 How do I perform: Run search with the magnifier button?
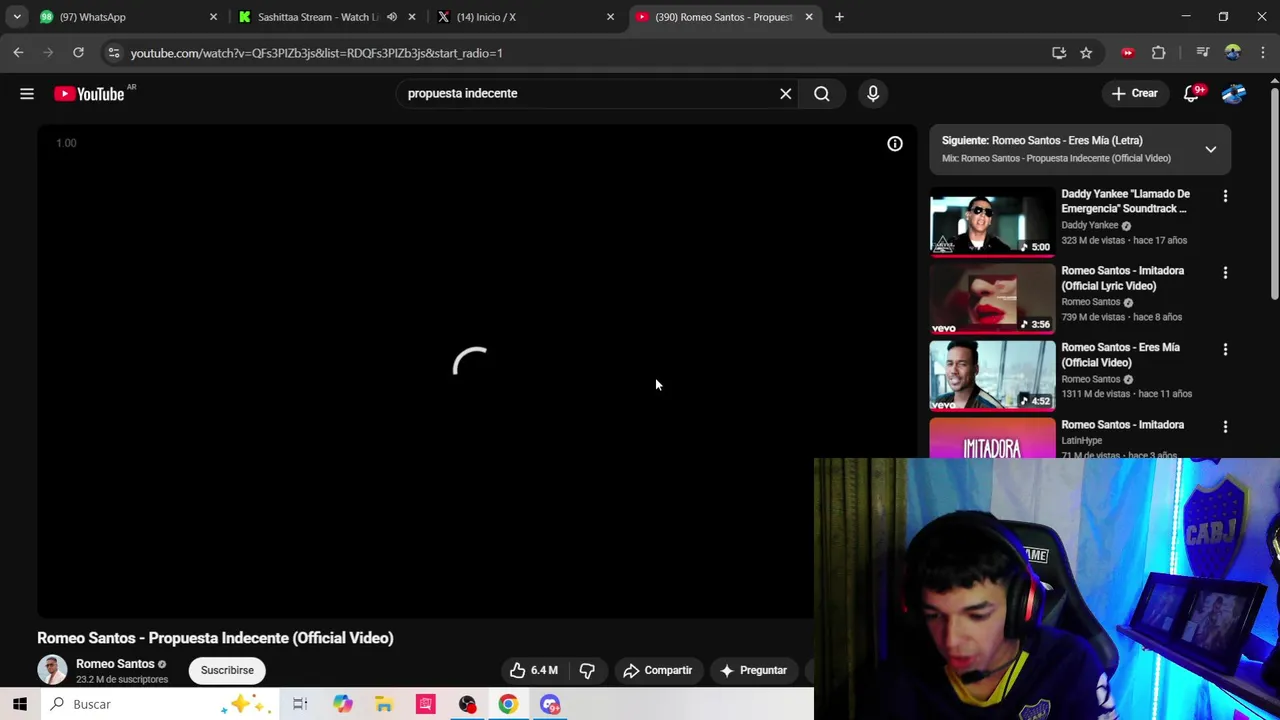[822, 93]
